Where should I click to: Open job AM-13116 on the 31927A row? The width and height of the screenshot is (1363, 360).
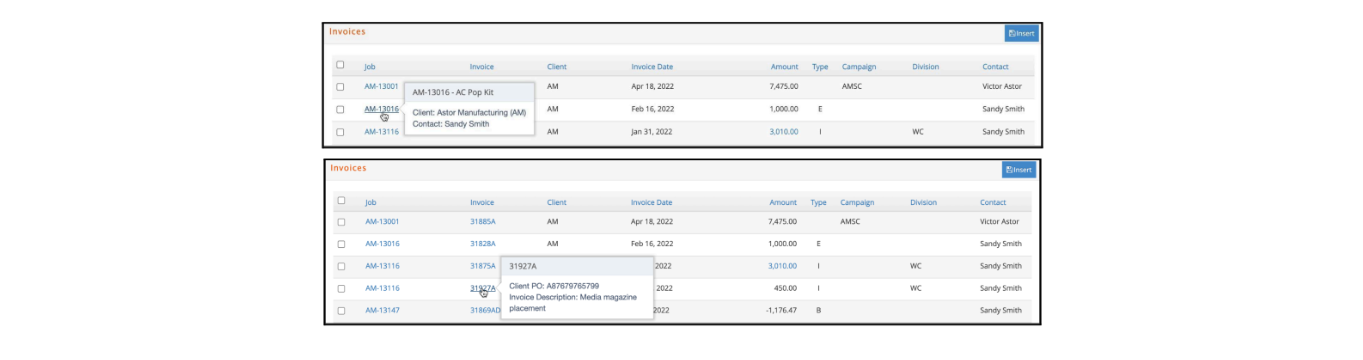point(382,288)
